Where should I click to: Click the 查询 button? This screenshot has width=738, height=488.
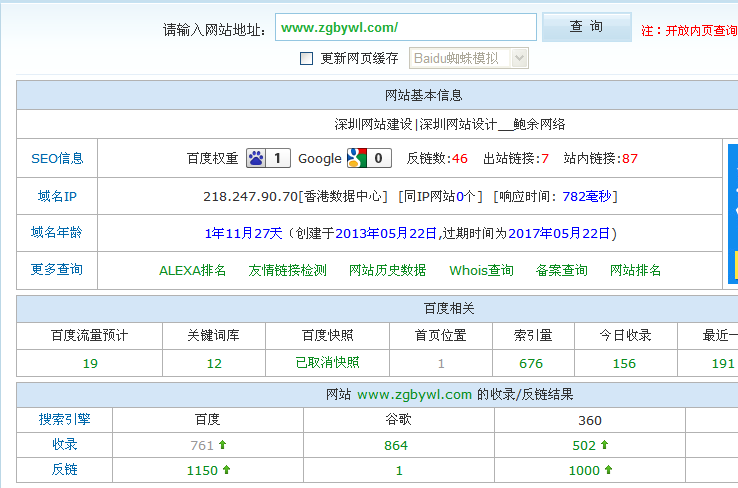point(586,27)
